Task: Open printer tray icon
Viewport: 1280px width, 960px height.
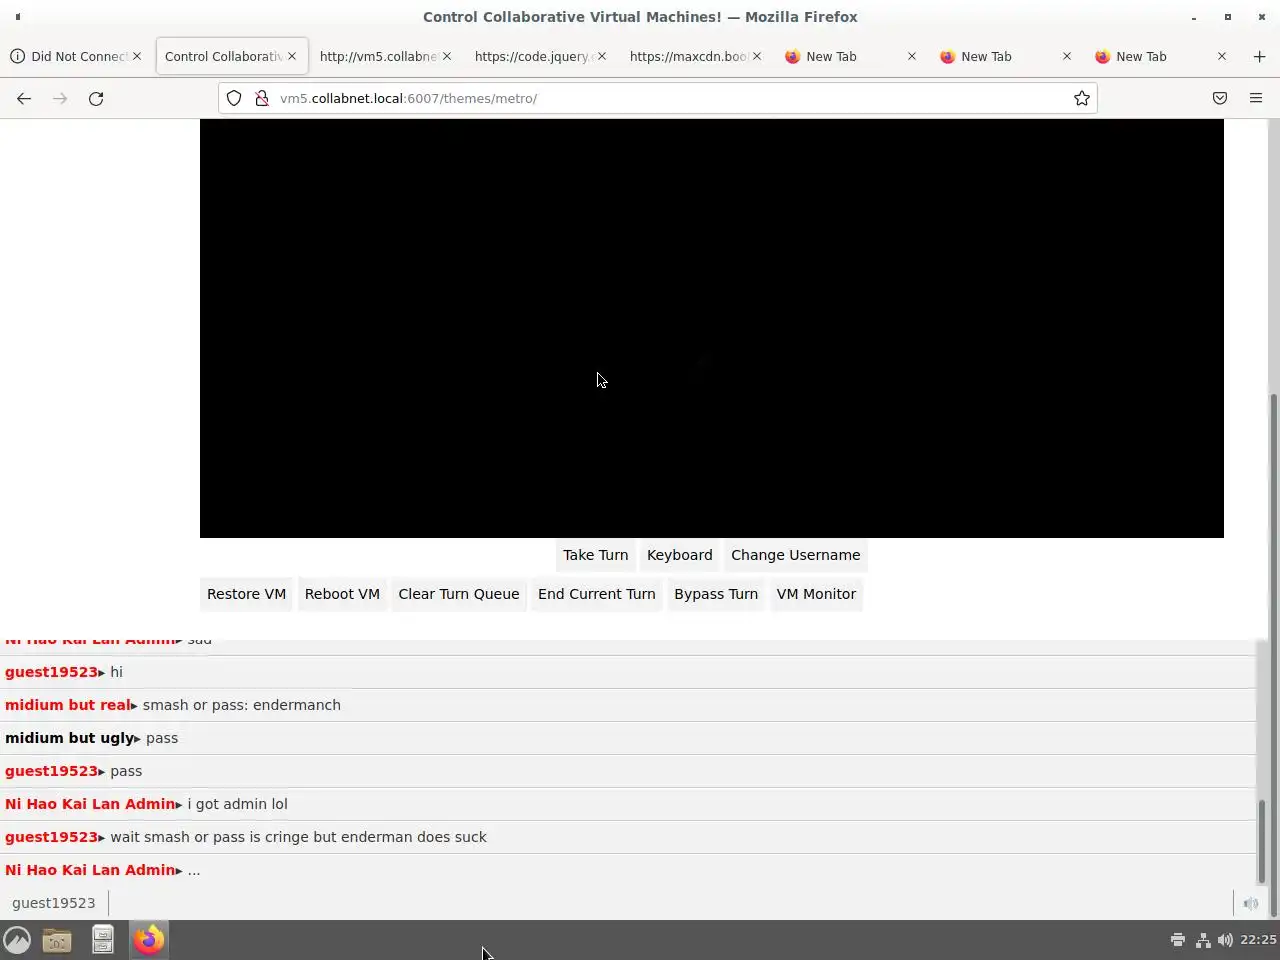Action: click(1178, 940)
